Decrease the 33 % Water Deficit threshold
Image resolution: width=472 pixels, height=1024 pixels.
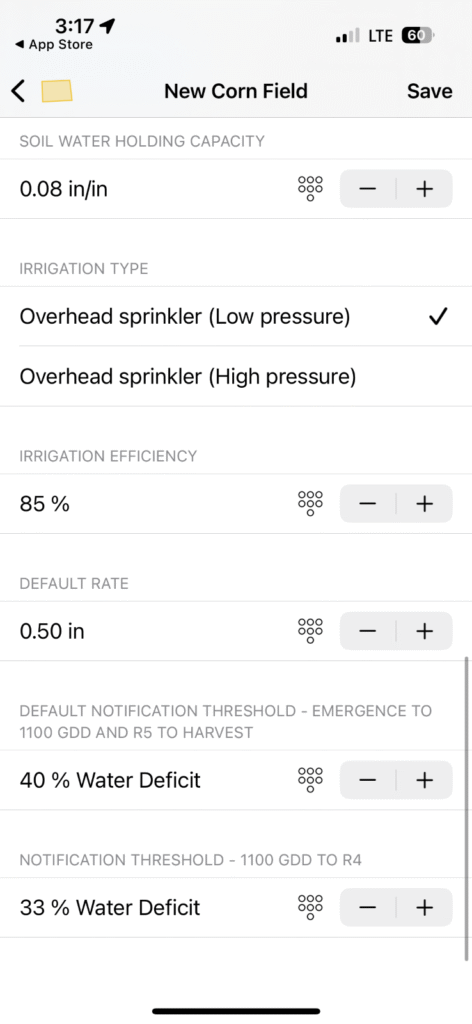pyautogui.click(x=368, y=907)
